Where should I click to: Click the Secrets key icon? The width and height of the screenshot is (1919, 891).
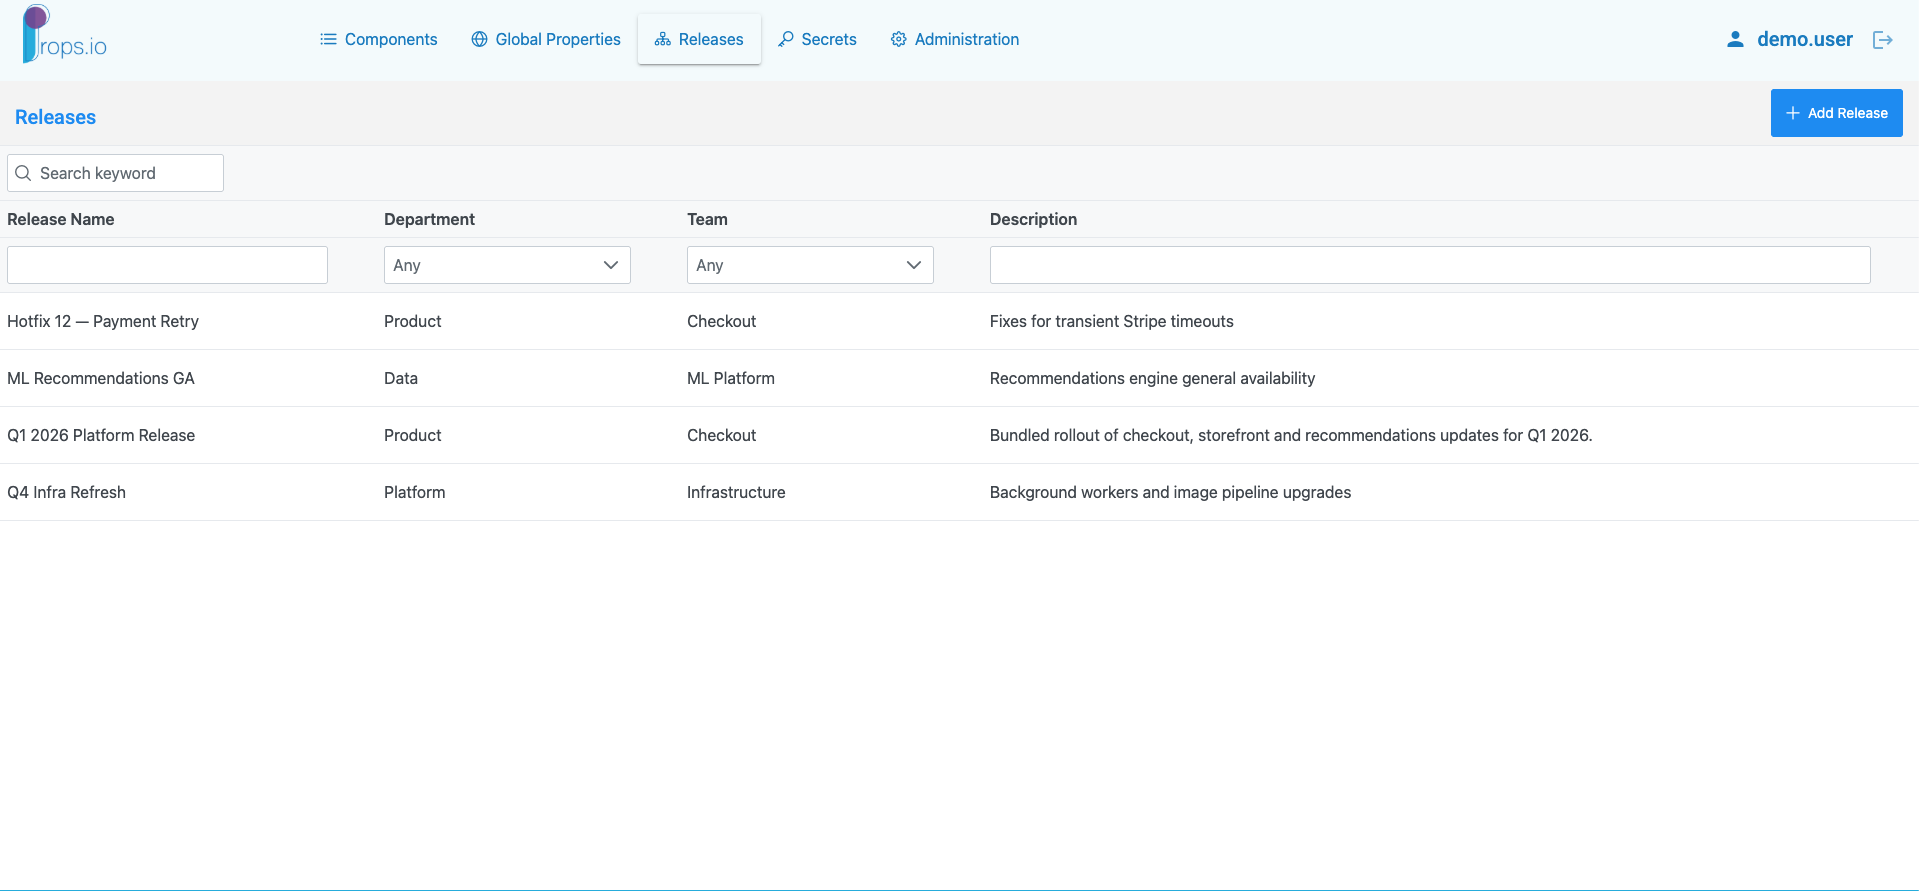click(x=786, y=39)
